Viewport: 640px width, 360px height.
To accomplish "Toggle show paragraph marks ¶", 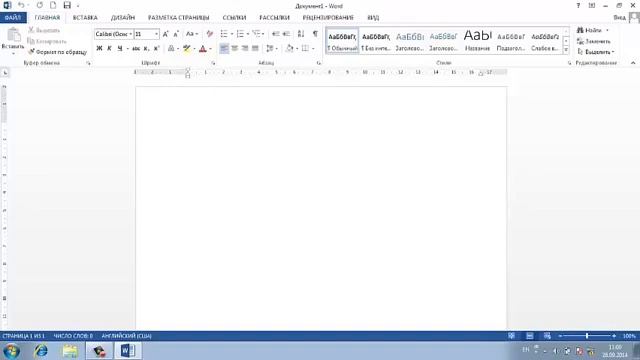I will 315,34.
